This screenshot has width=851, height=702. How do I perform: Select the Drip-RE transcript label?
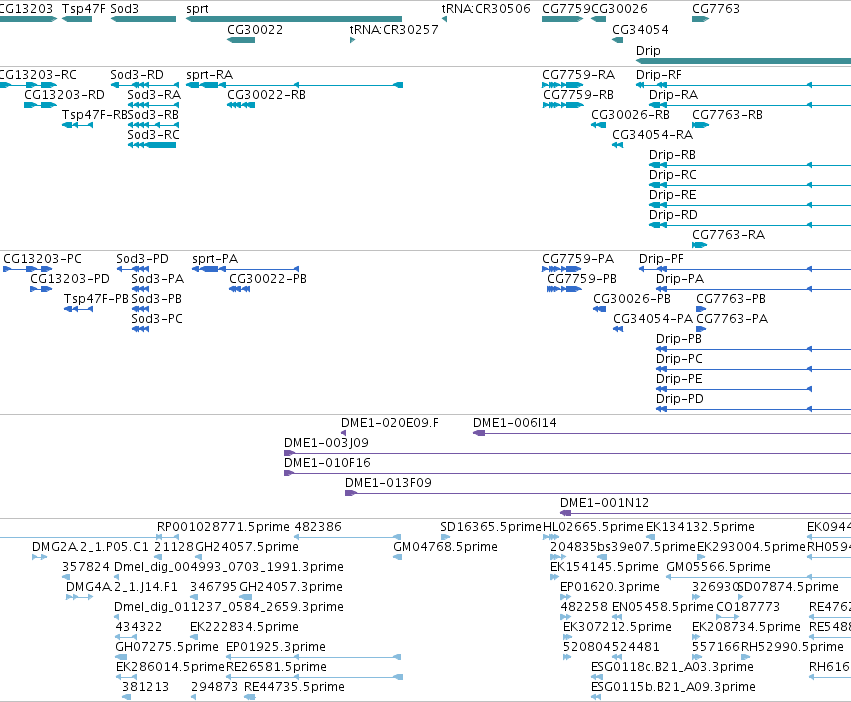(672, 194)
